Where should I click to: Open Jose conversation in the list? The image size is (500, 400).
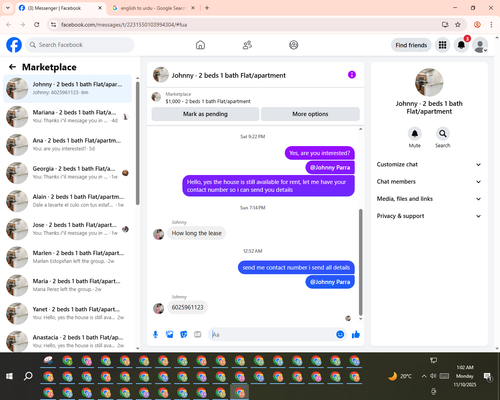click(x=68, y=229)
